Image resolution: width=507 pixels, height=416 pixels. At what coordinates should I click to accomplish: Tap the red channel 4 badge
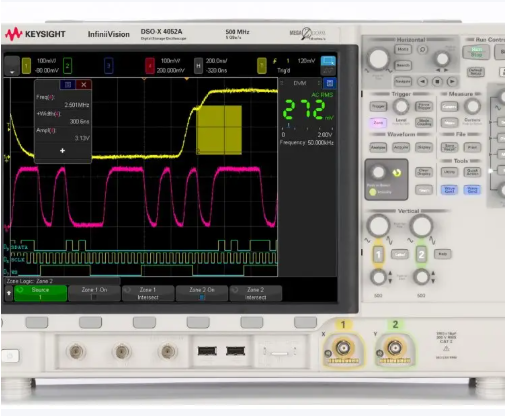click(150, 66)
